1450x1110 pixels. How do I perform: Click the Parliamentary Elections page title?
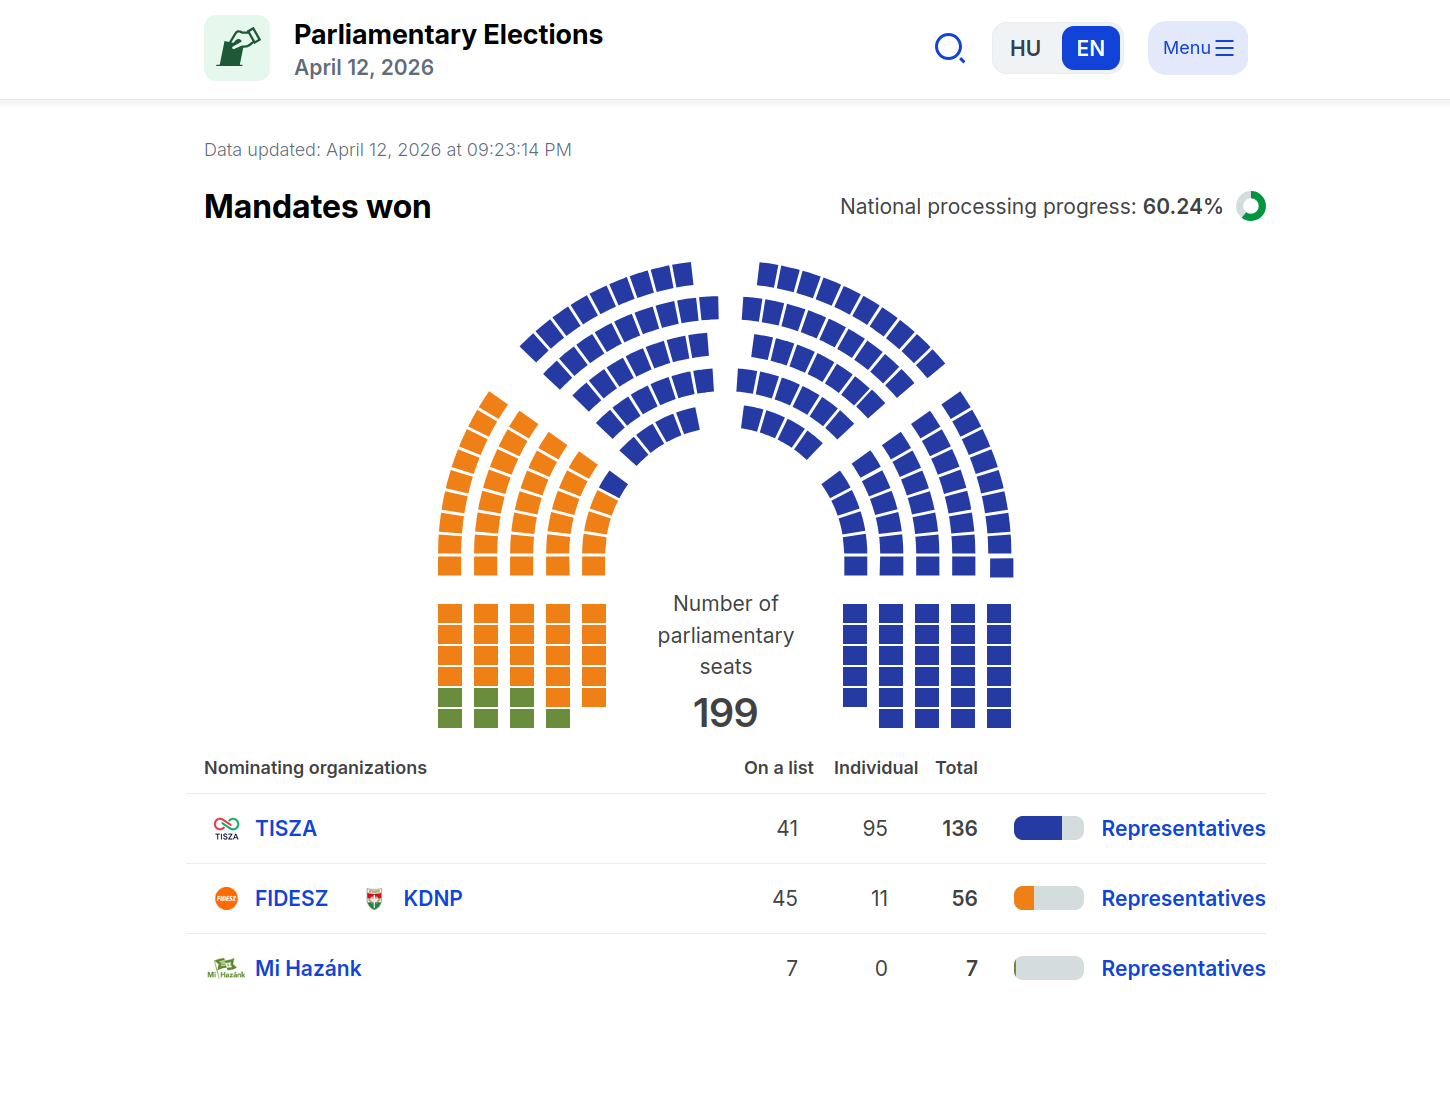[x=448, y=35]
